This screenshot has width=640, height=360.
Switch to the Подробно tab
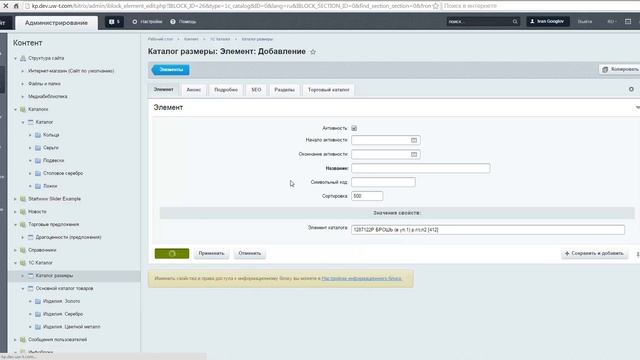226,90
